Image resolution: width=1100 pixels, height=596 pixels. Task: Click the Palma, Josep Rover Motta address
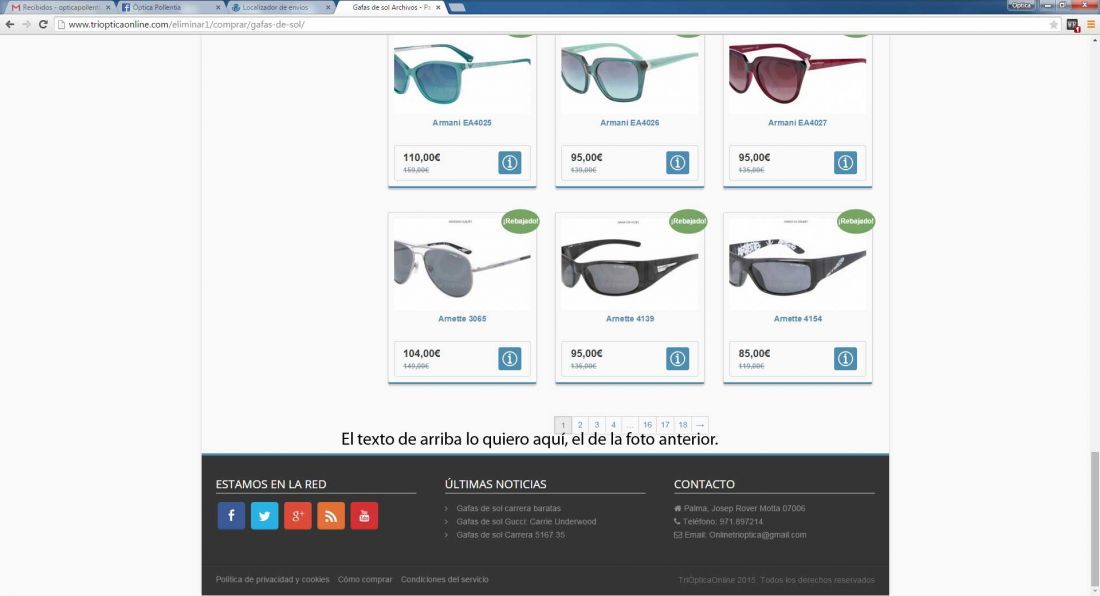739,508
